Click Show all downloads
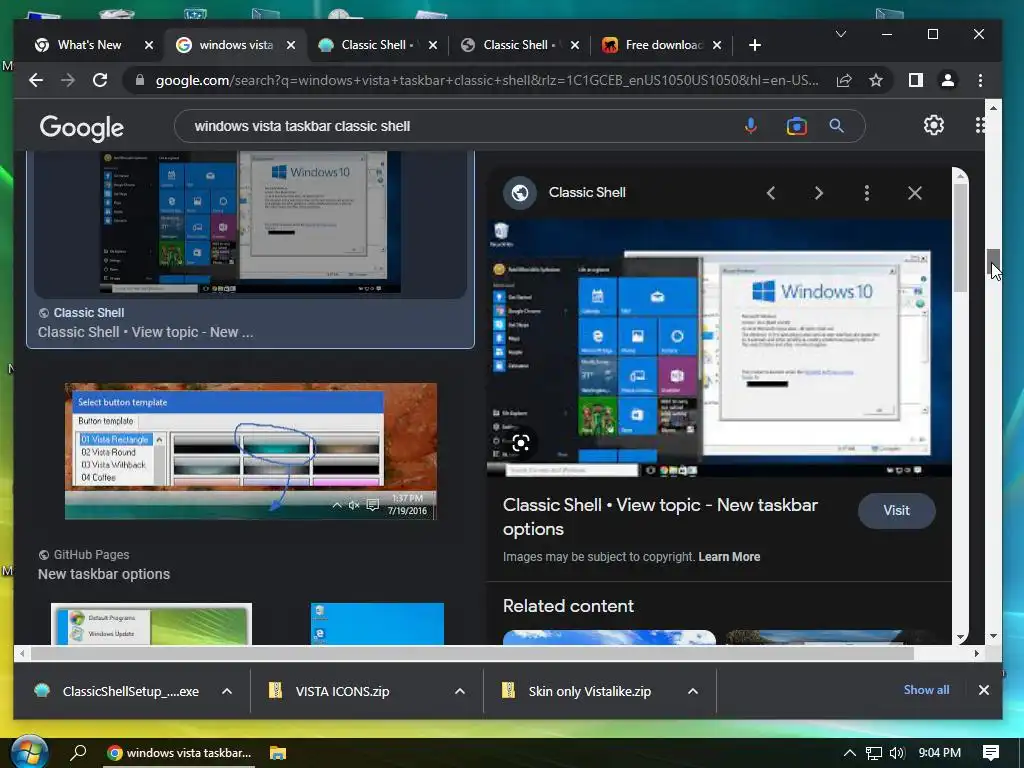This screenshot has height=768, width=1024. 926,690
